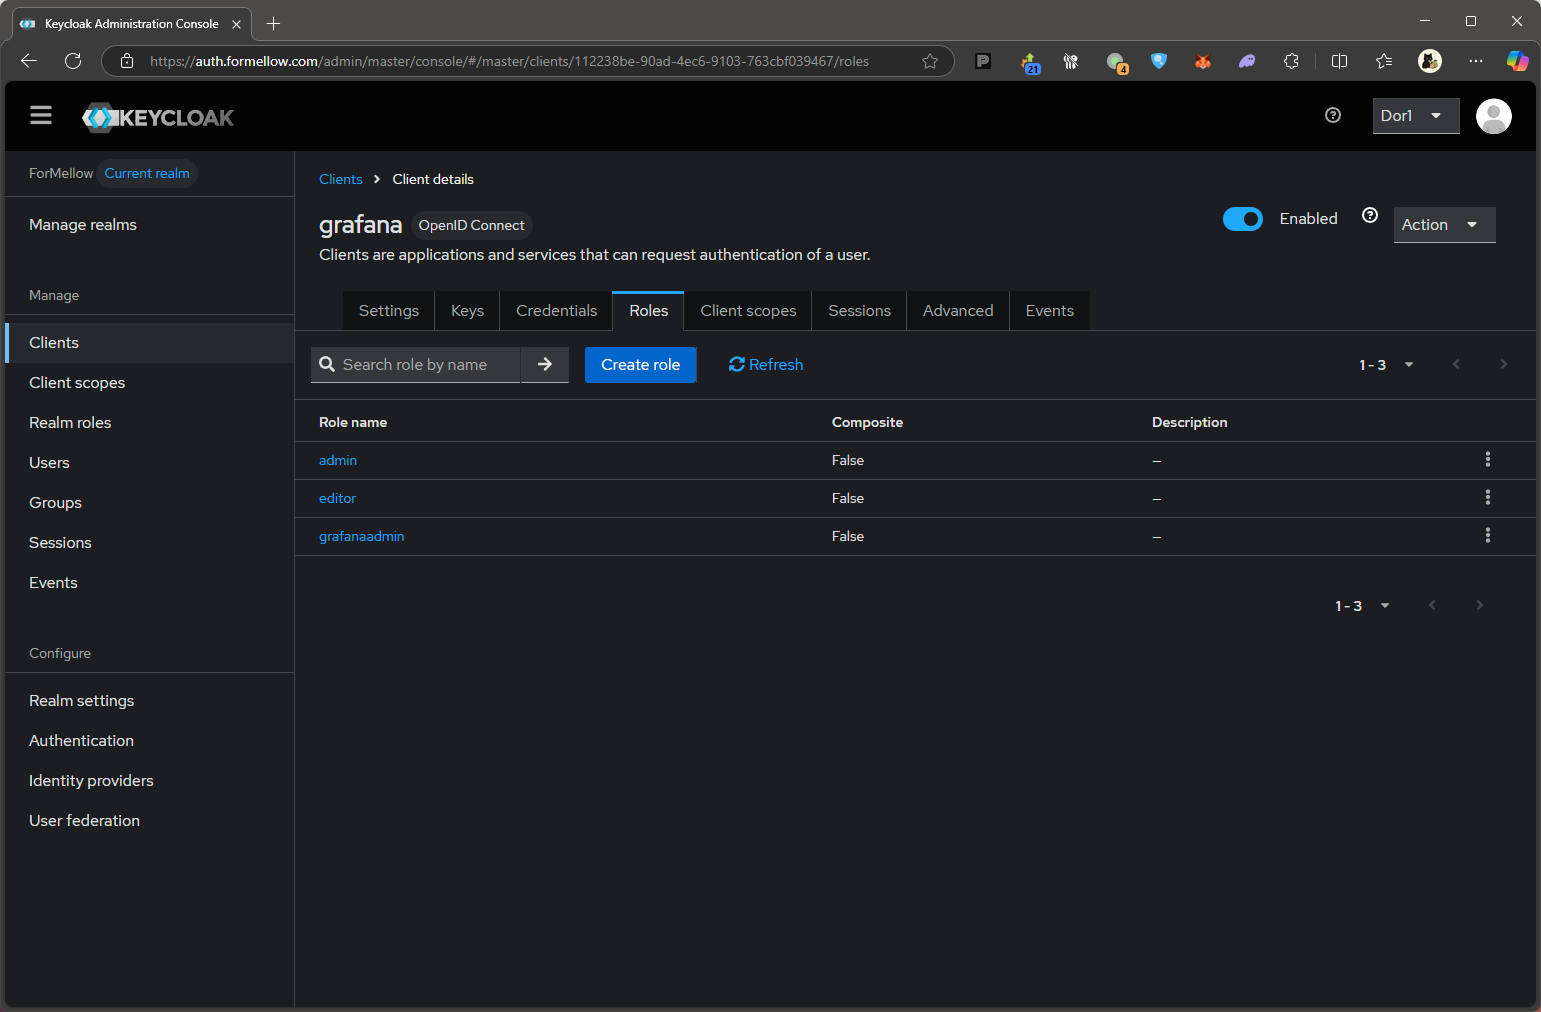
Task: Open the client Events tab
Action: point(1049,311)
